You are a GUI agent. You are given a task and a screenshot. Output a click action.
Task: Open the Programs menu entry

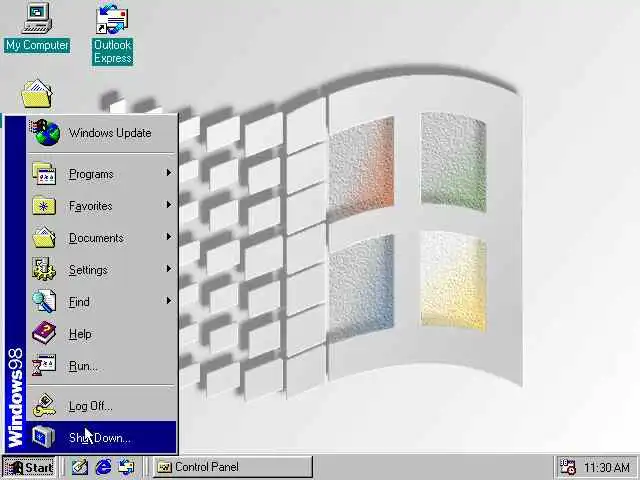[x=102, y=174]
